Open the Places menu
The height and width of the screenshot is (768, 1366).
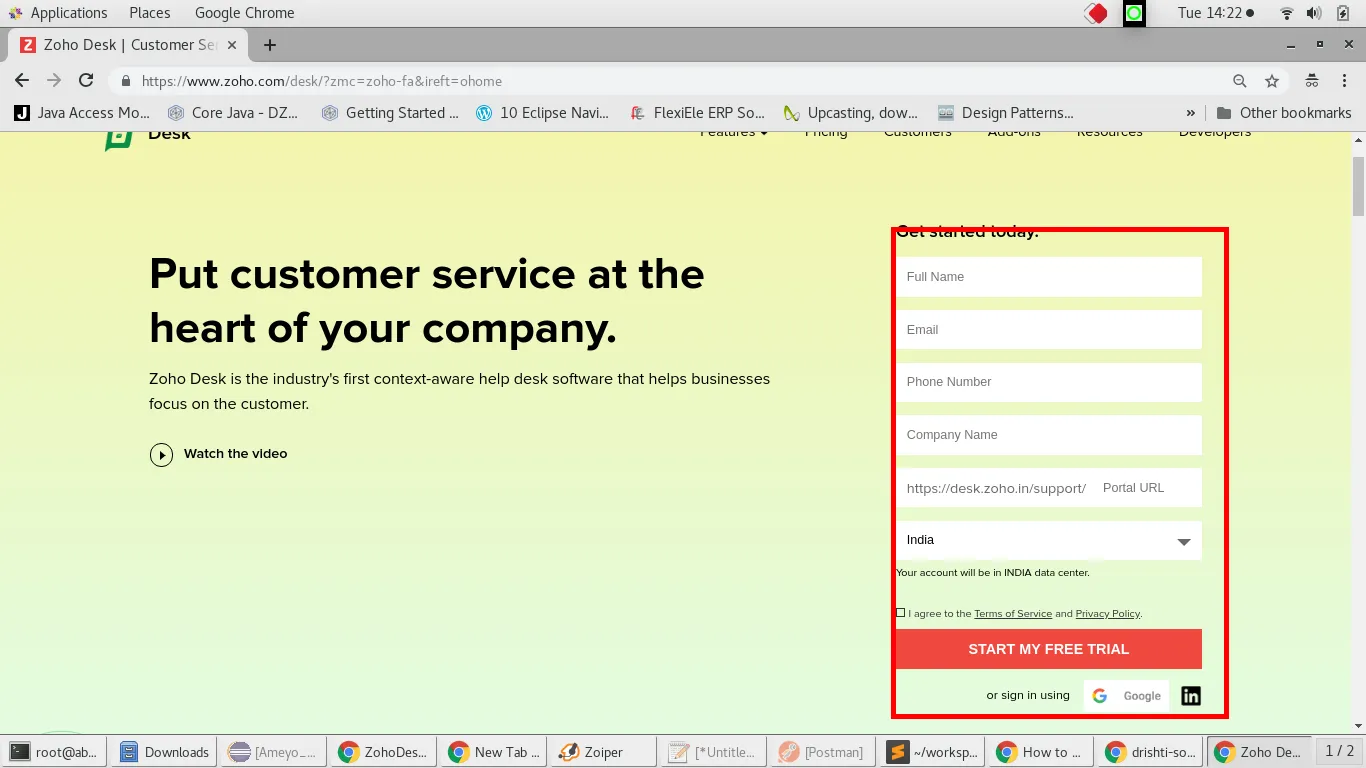(150, 13)
